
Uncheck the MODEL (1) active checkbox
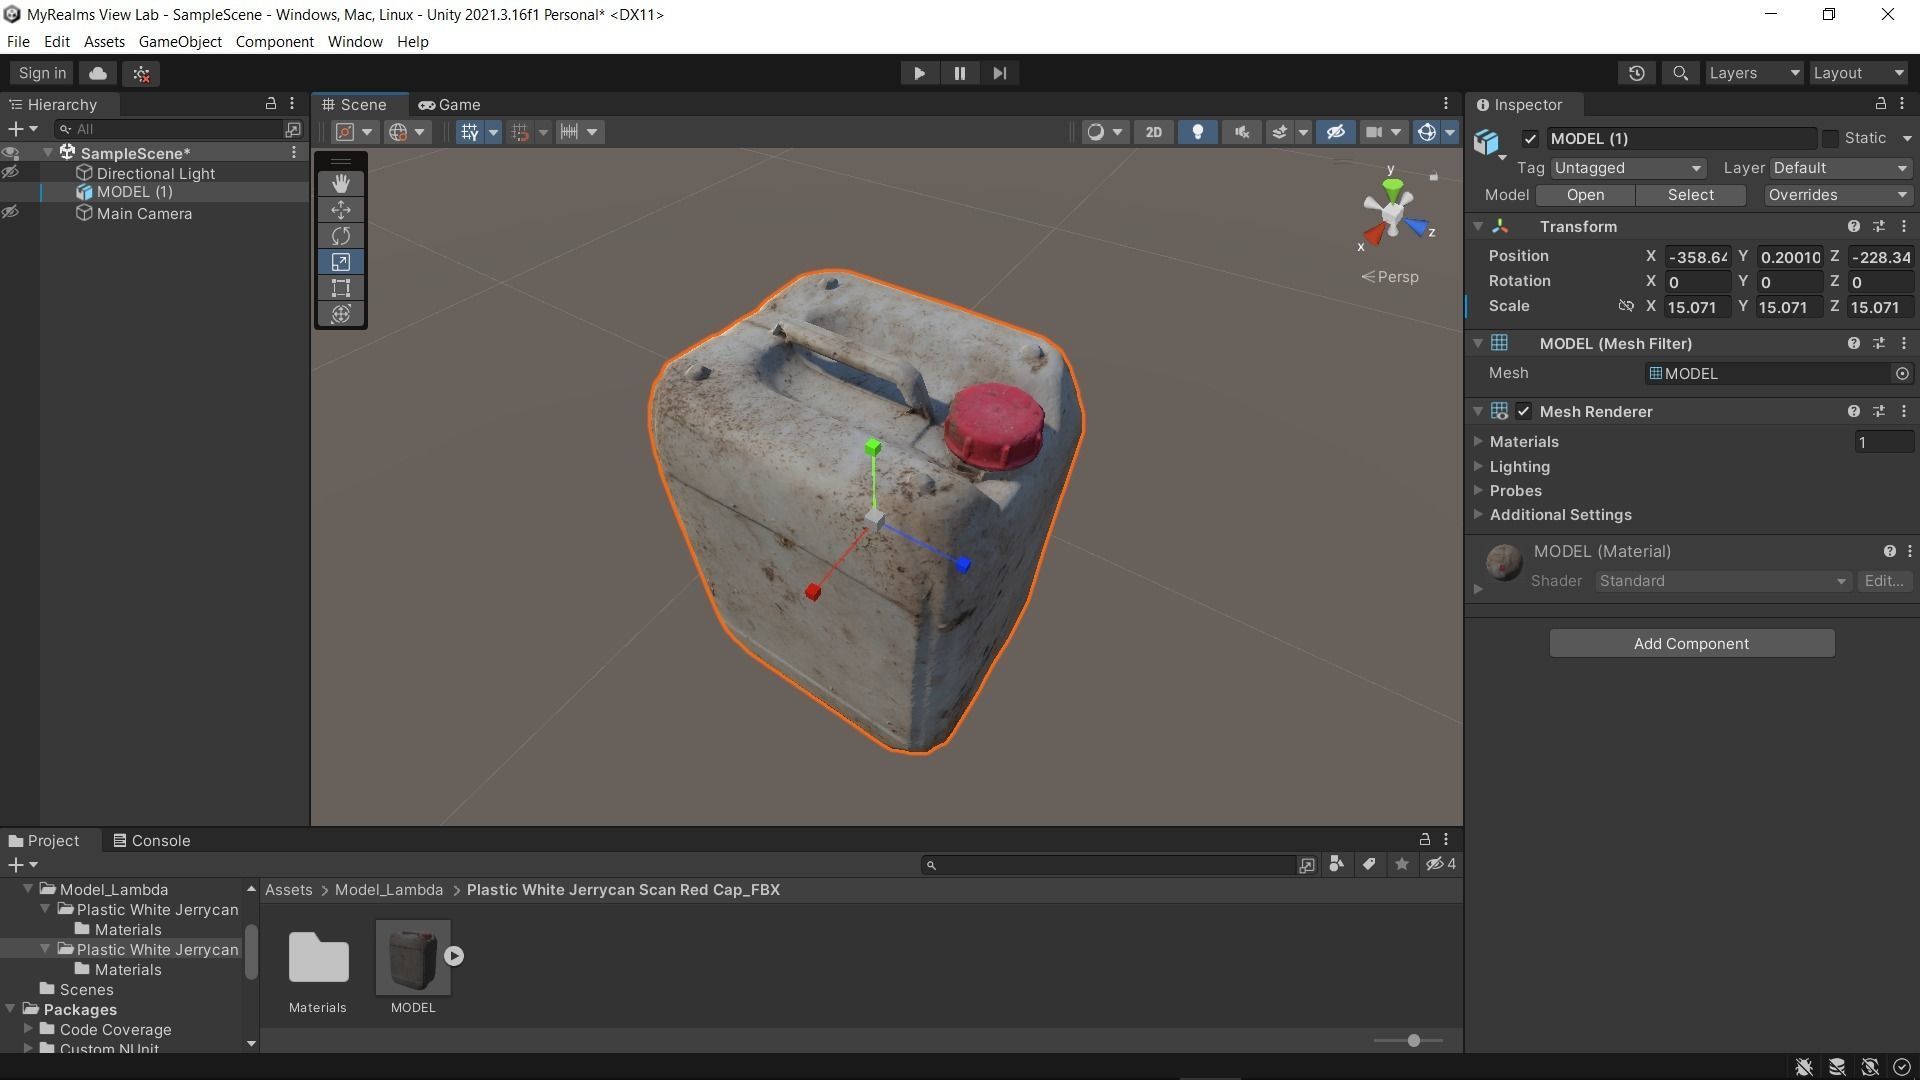1530,139
